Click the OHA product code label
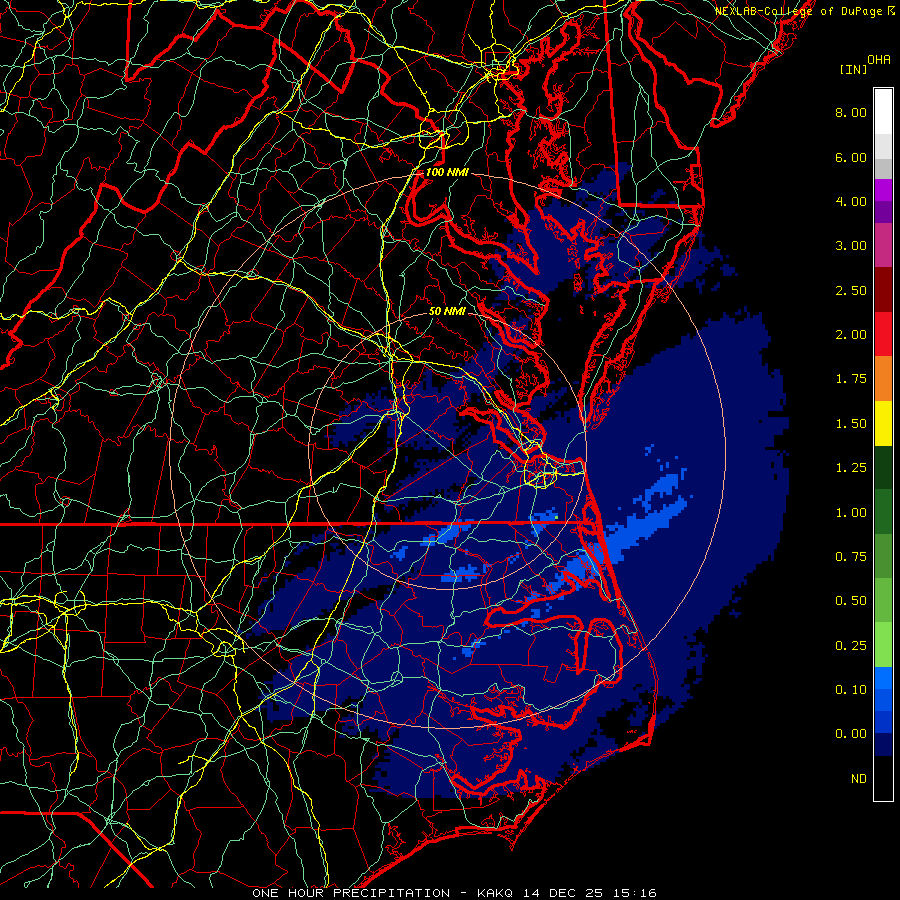Viewport: 900px width, 900px height. 879,60
